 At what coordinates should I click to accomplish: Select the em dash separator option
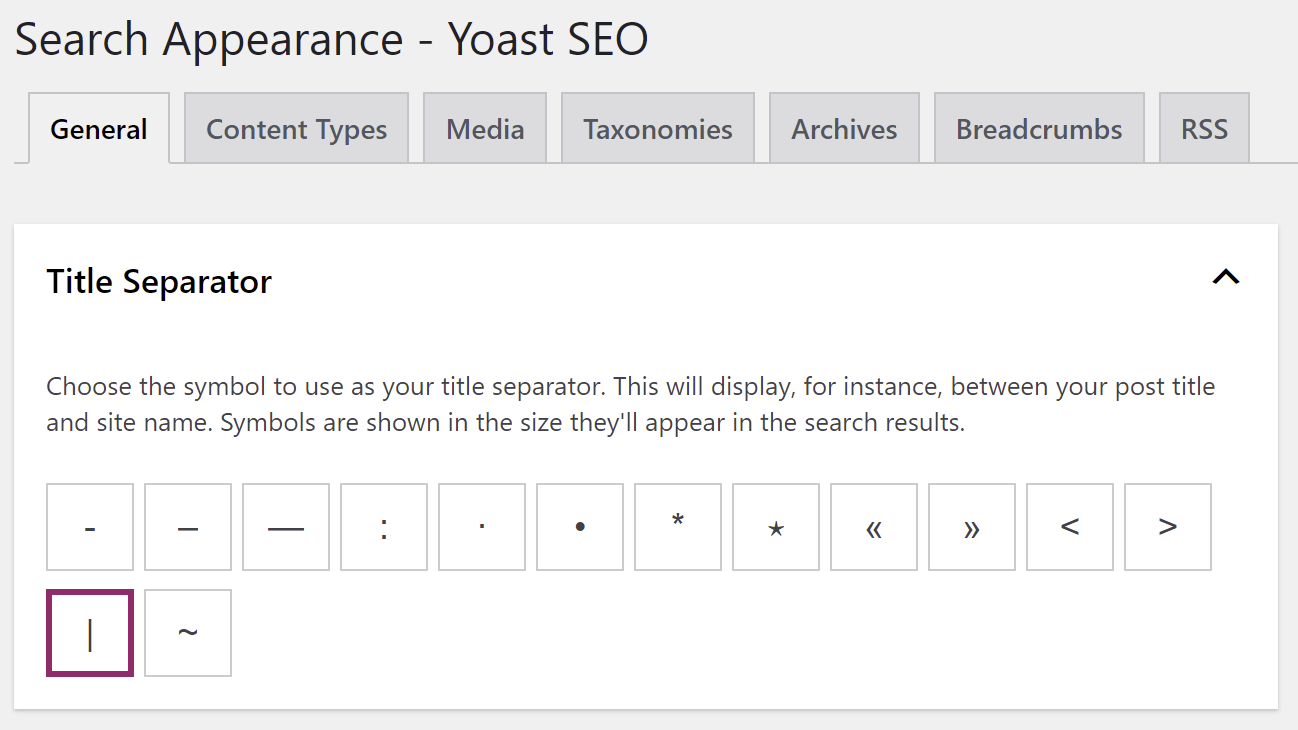(x=286, y=527)
